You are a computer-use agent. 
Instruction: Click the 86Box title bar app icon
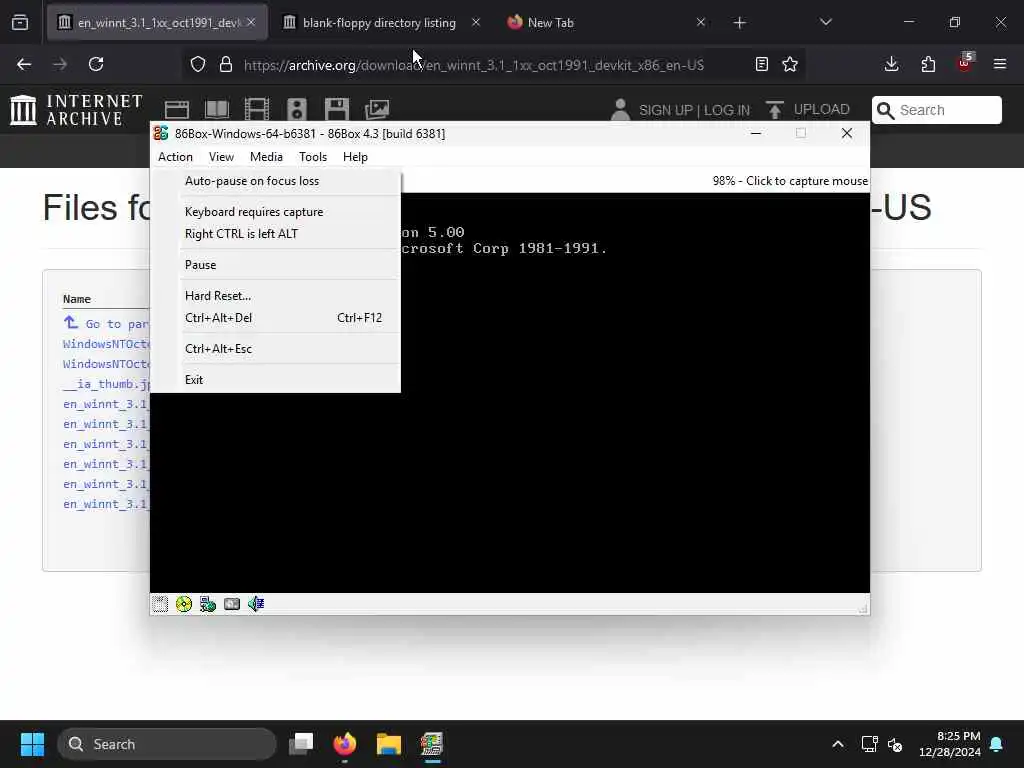[x=161, y=133]
